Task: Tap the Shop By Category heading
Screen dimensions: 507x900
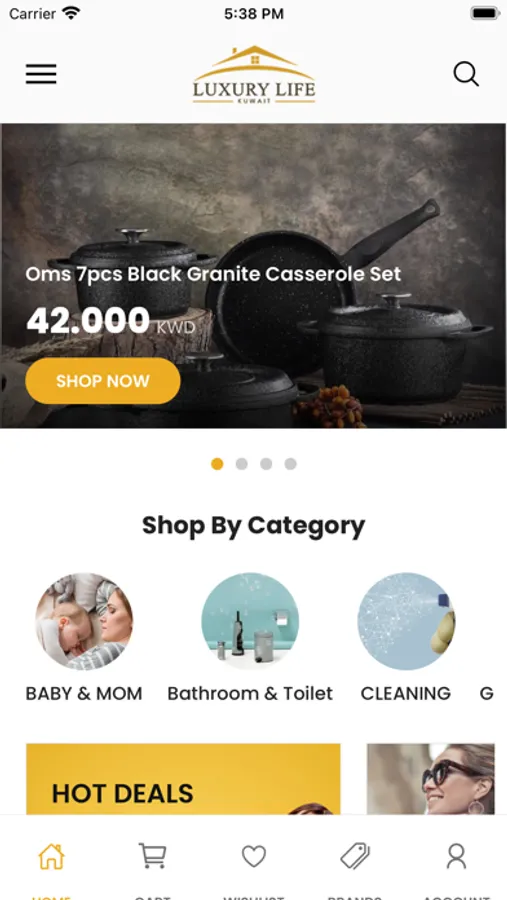Action: coord(253,525)
